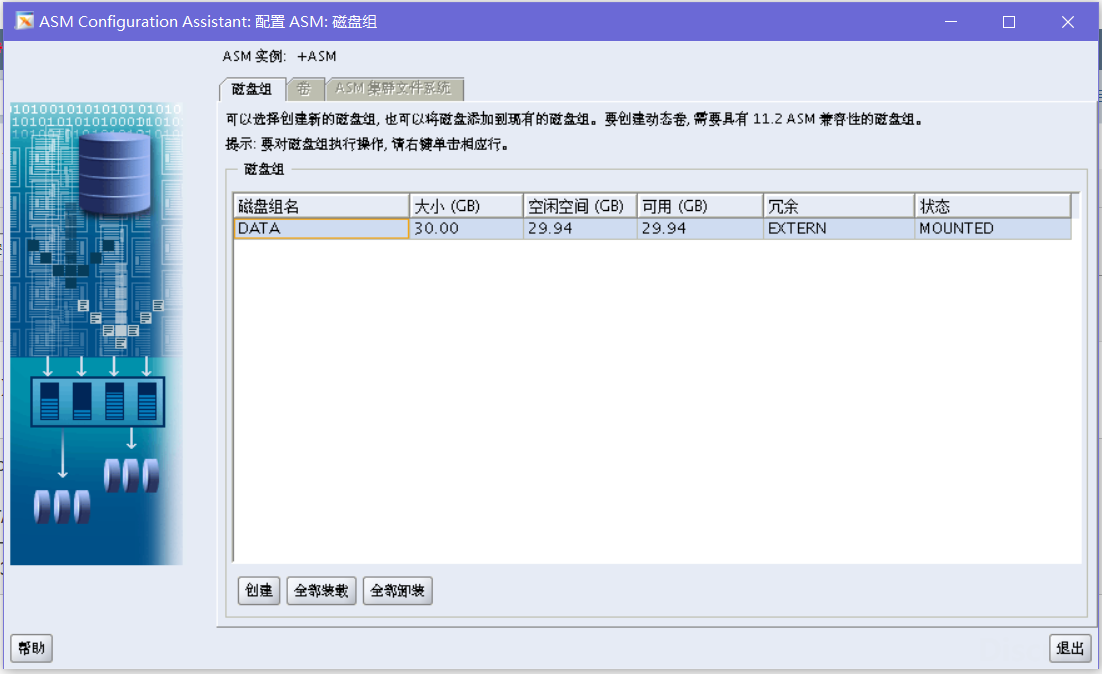The image size is (1102, 674).
Task: Click the MOUNTED status cell
Action: pyautogui.click(x=992, y=229)
